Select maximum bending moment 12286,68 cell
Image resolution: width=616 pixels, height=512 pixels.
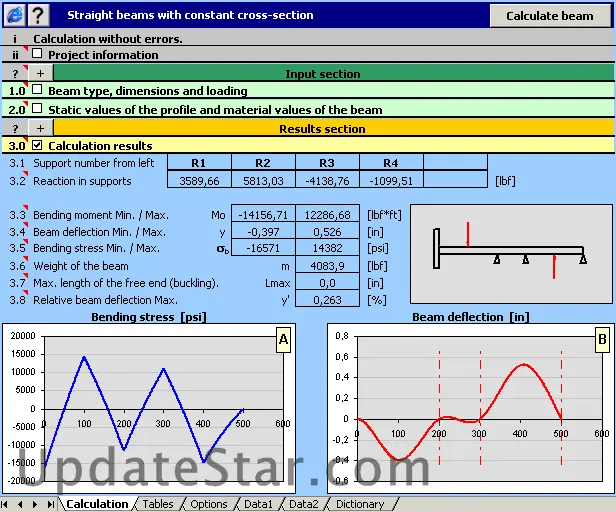coord(327,215)
